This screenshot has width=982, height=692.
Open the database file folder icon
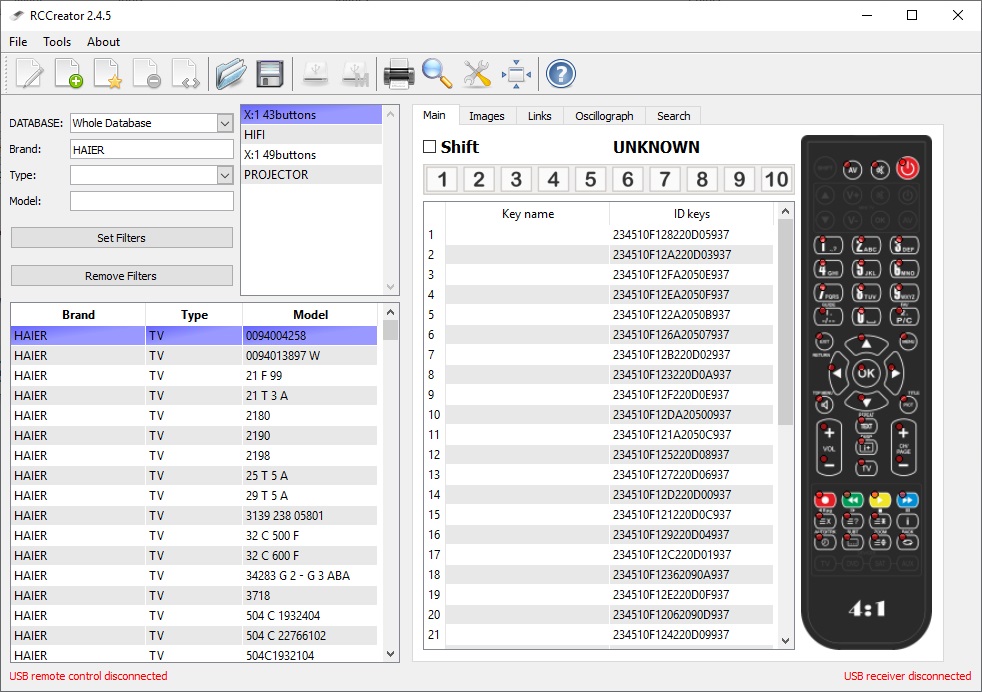[230, 73]
